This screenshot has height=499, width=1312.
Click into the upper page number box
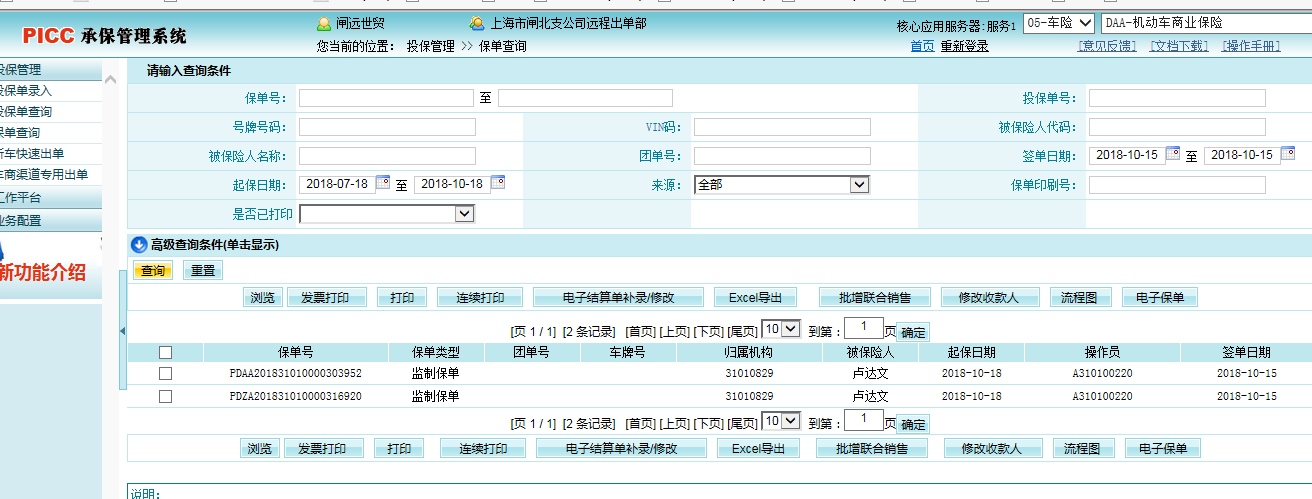click(863, 328)
